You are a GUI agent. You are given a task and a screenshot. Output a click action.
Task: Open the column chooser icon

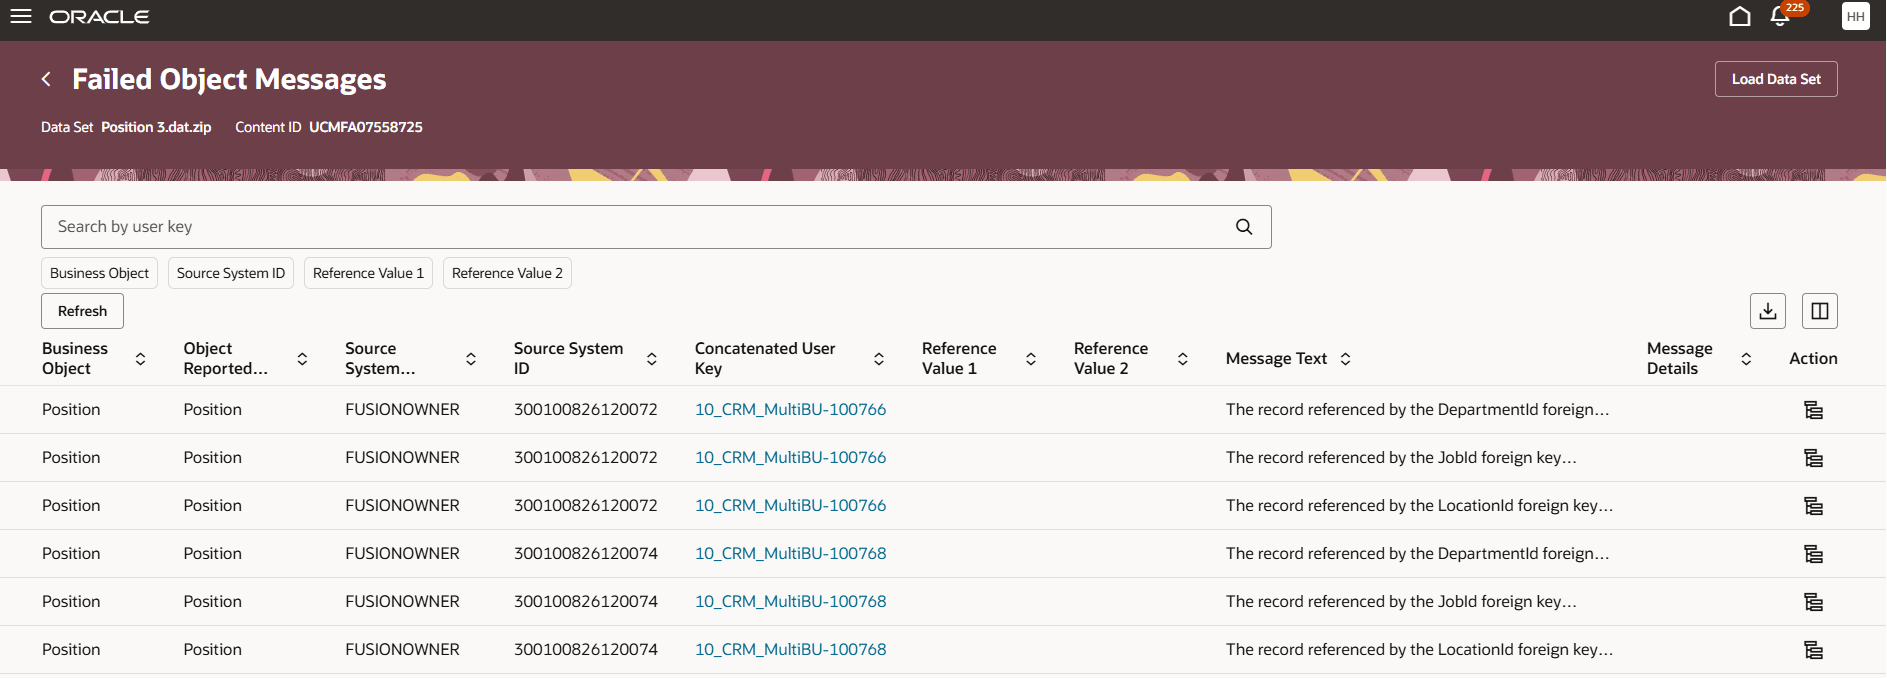tap(1820, 311)
